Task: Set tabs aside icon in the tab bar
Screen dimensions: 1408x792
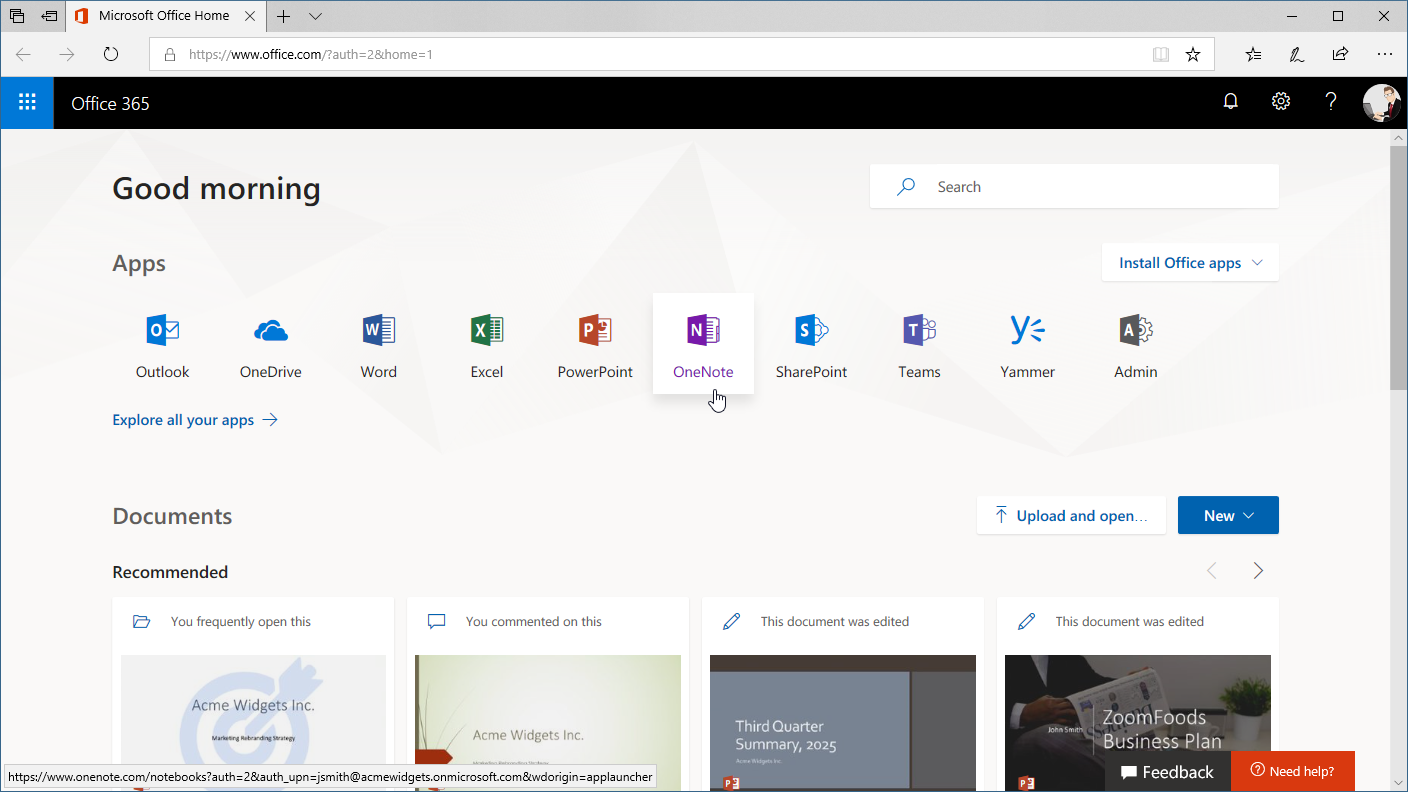Action: pyautogui.click(x=49, y=16)
